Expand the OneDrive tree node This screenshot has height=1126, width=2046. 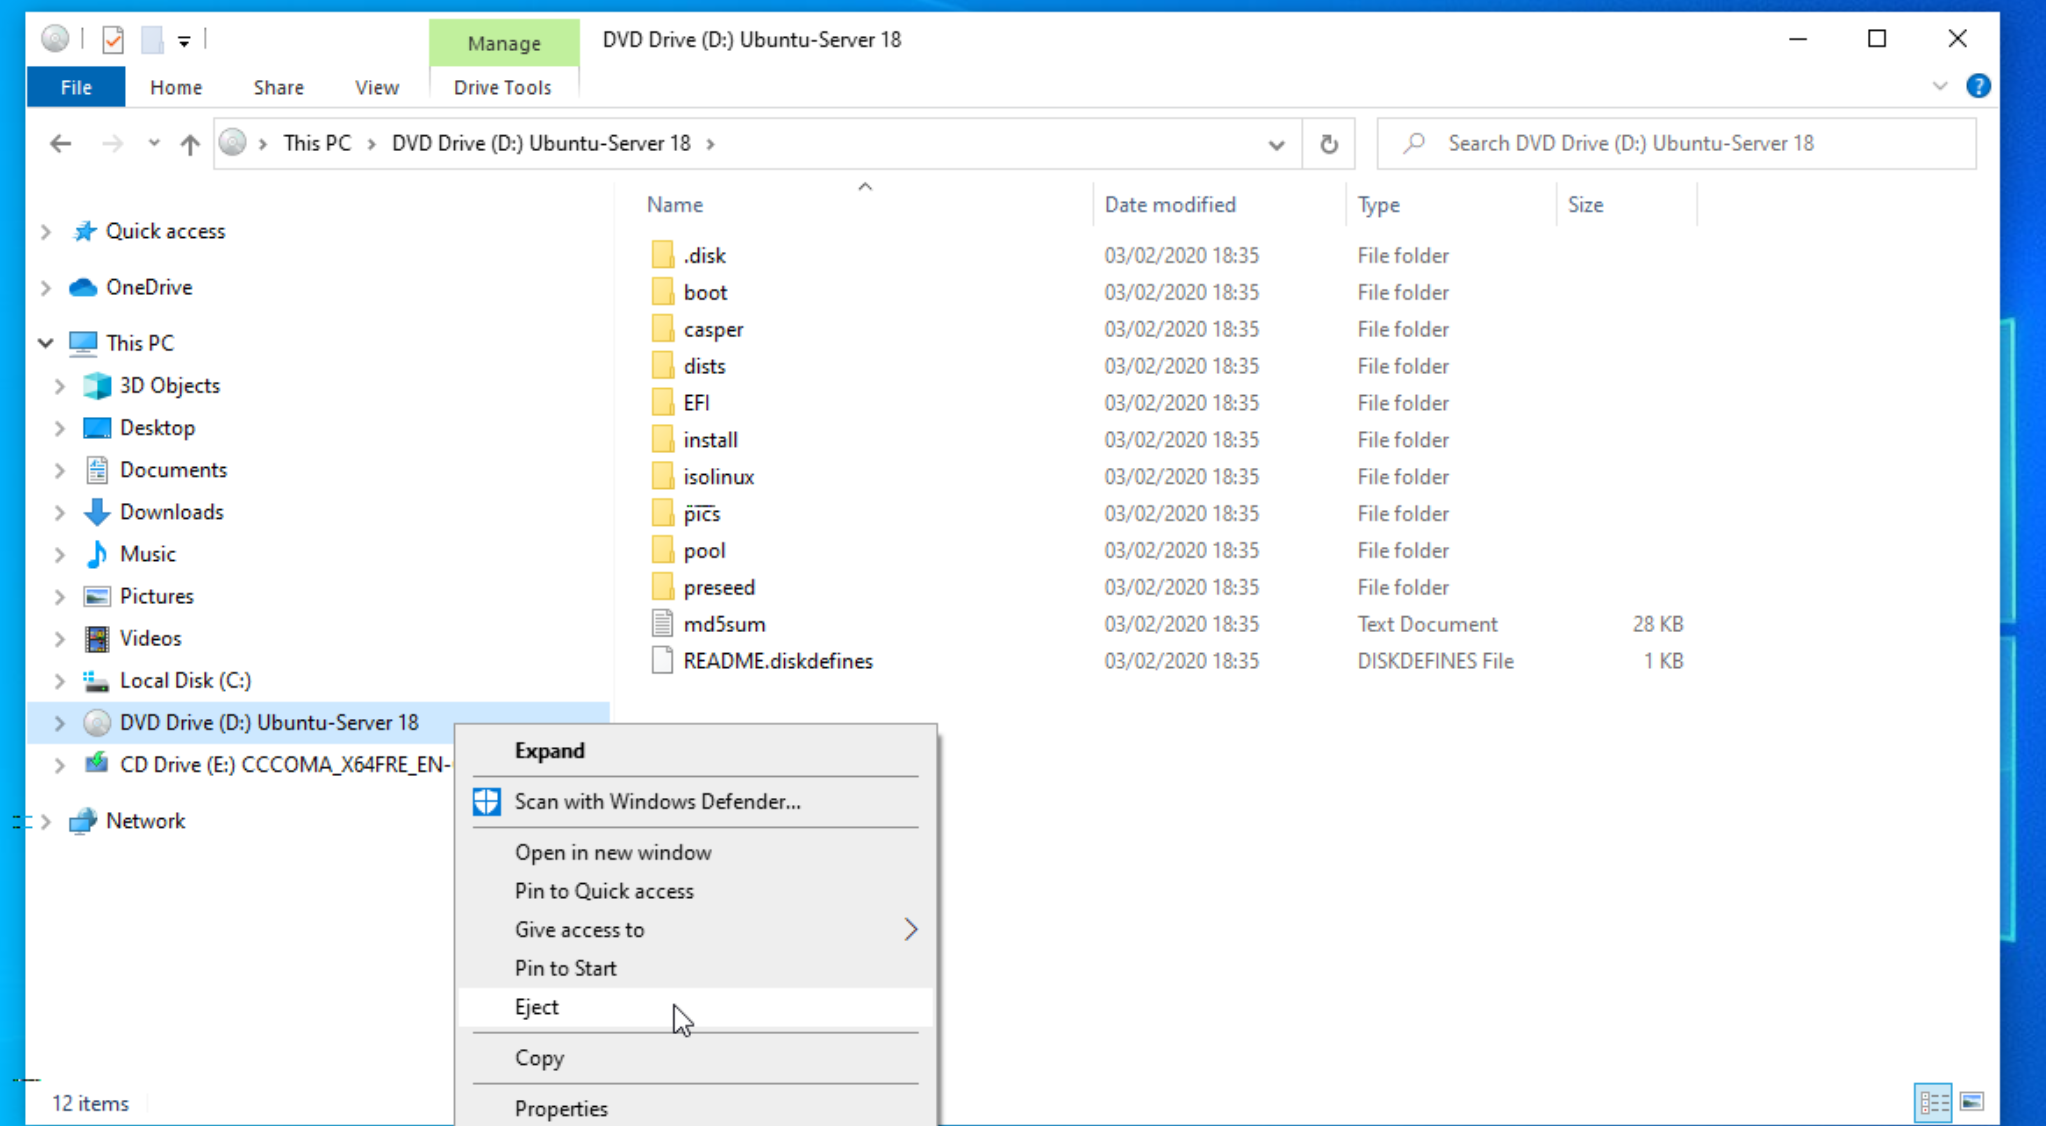[45, 287]
